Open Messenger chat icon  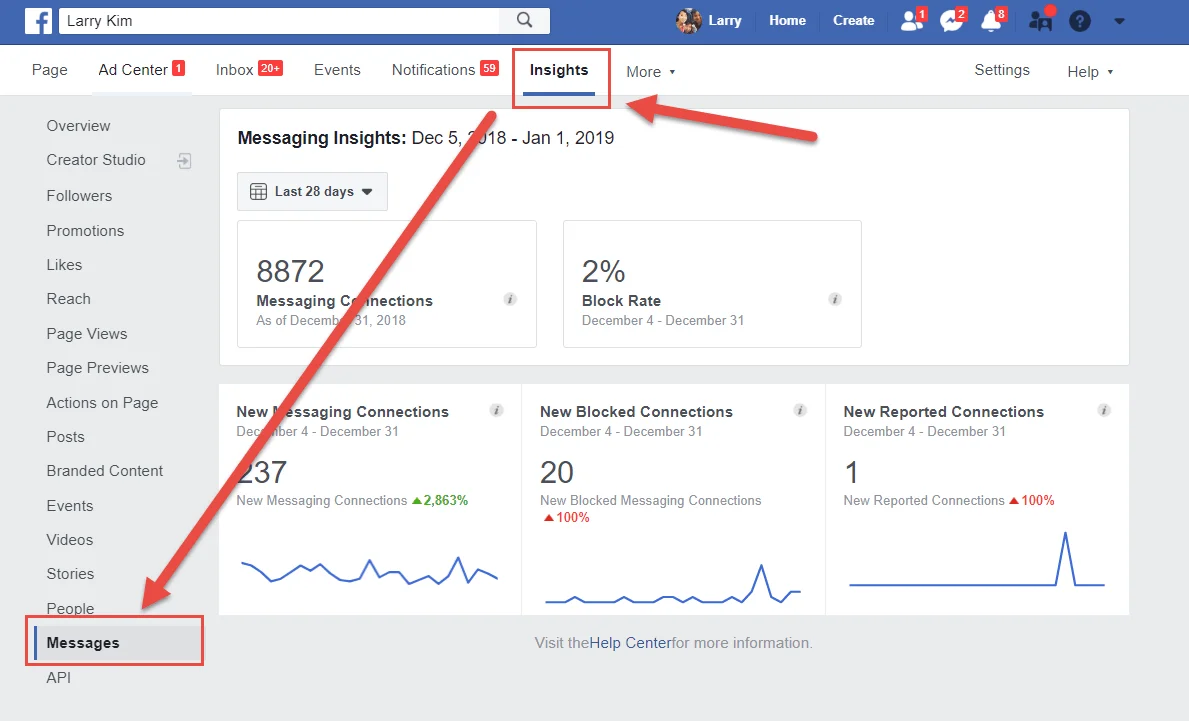[951, 20]
